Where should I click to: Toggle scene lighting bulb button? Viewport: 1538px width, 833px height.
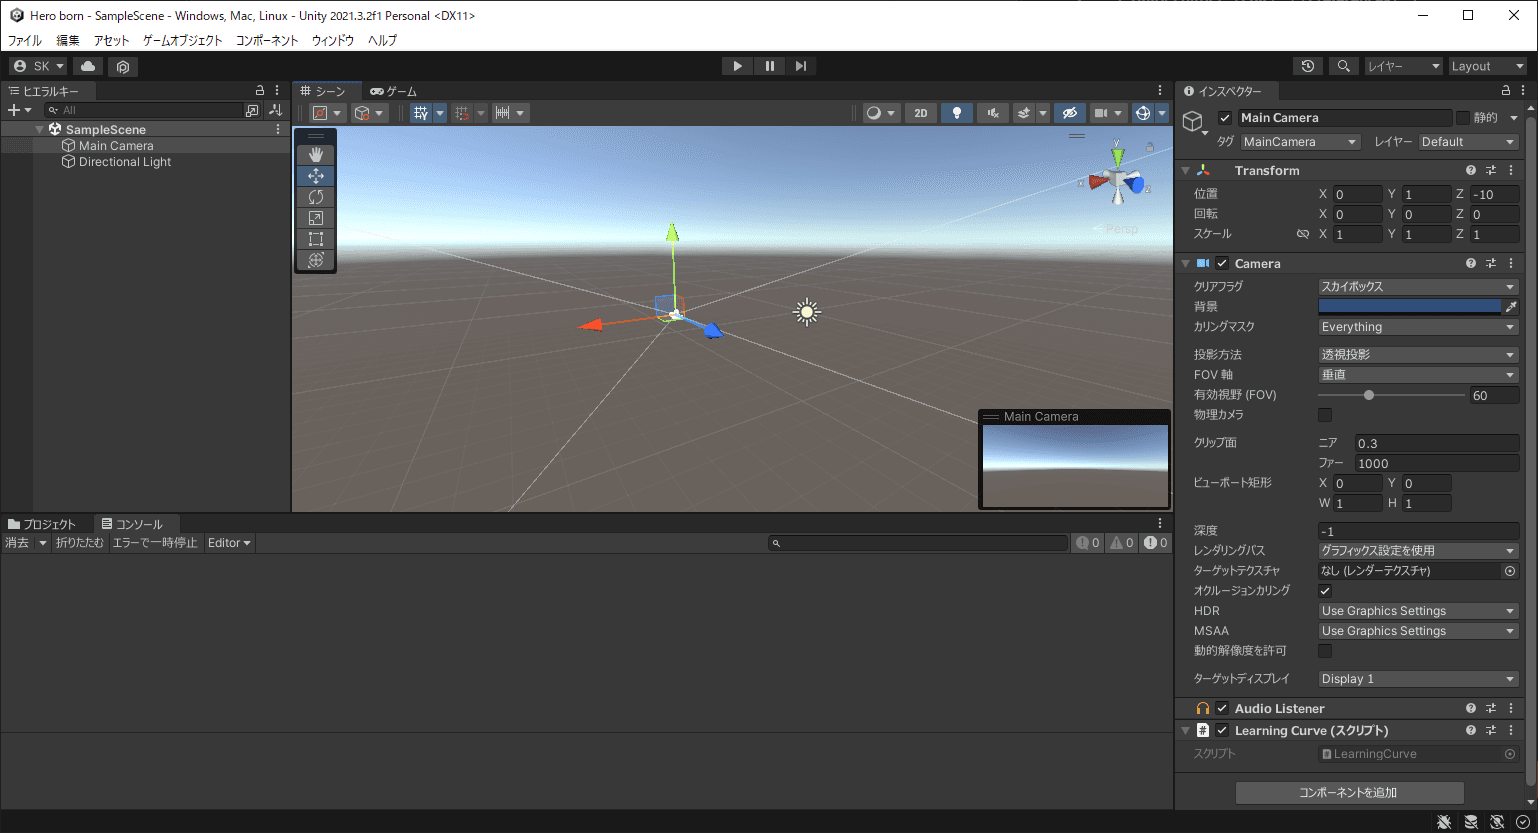click(957, 113)
